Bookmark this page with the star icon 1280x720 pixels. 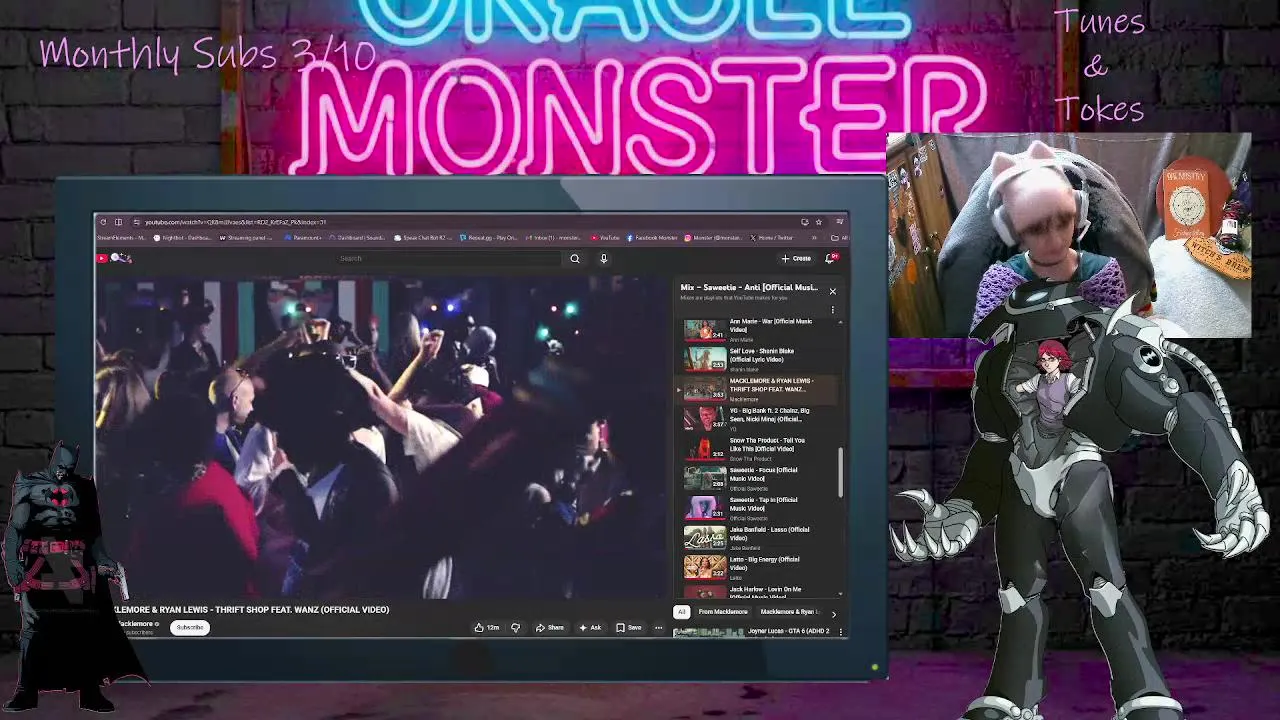click(x=819, y=222)
